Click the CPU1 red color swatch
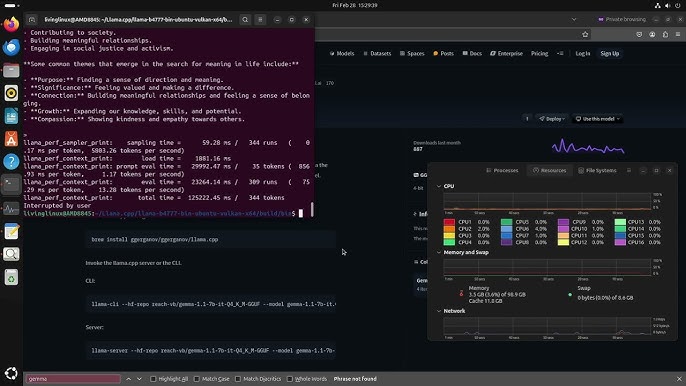Screen dimensions: 686x386 tap(449, 222)
